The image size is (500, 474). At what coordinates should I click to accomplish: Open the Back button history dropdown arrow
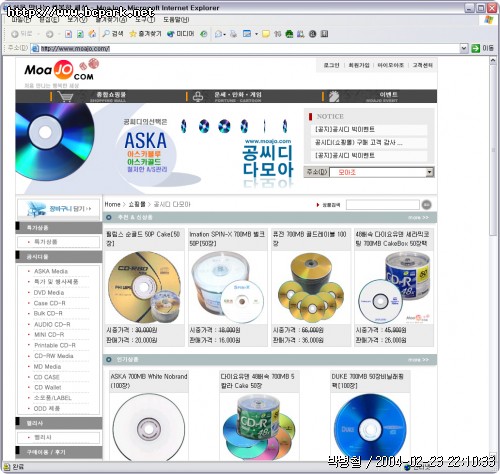[x=38, y=34]
